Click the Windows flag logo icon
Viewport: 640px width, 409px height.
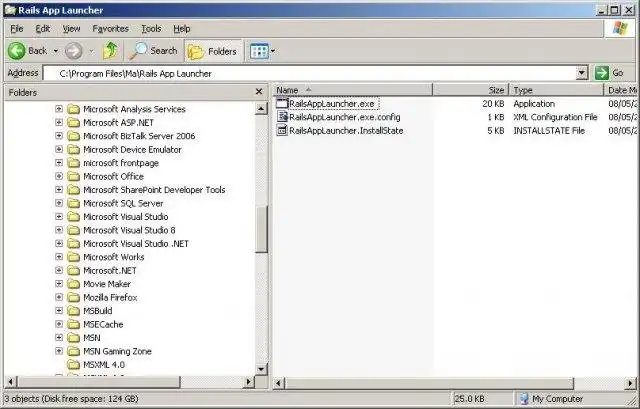(x=620, y=29)
